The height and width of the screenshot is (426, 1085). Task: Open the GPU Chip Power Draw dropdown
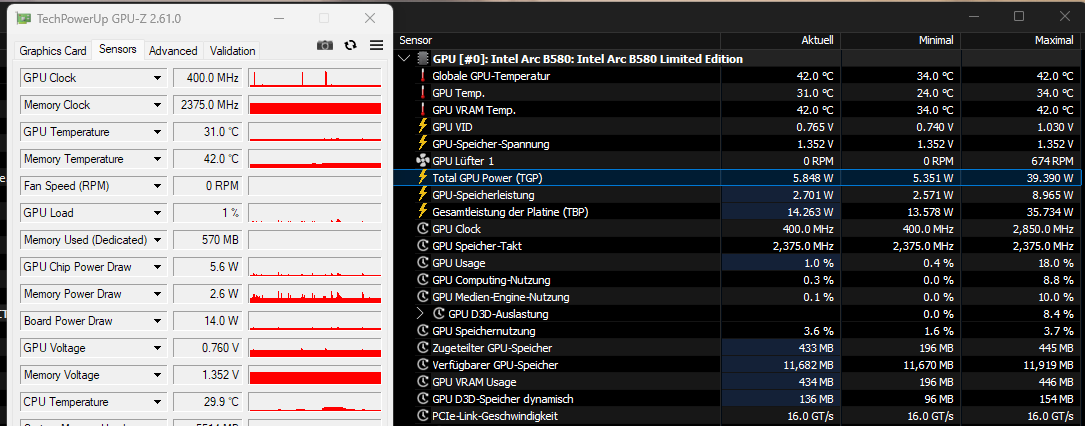pyautogui.click(x=158, y=267)
